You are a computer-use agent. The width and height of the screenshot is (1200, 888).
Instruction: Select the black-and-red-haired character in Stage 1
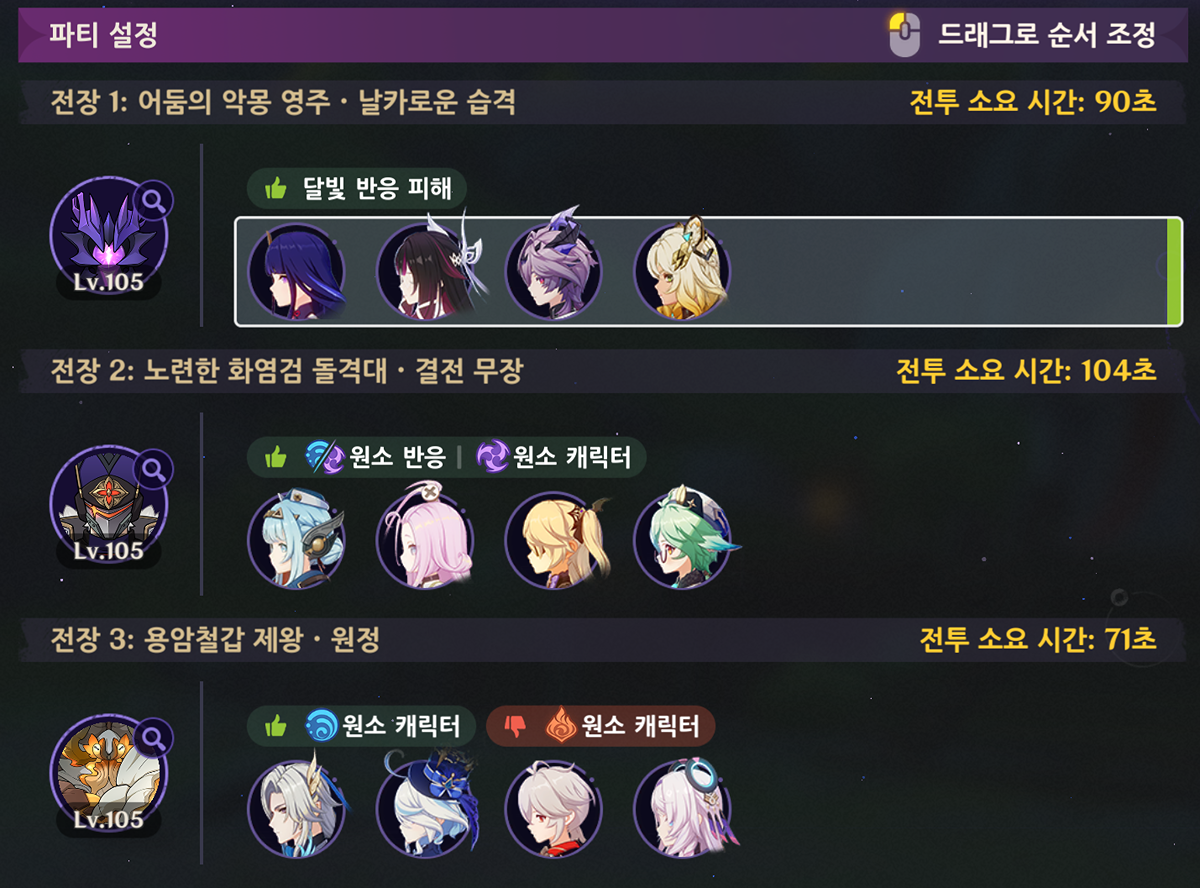click(426, 269)
